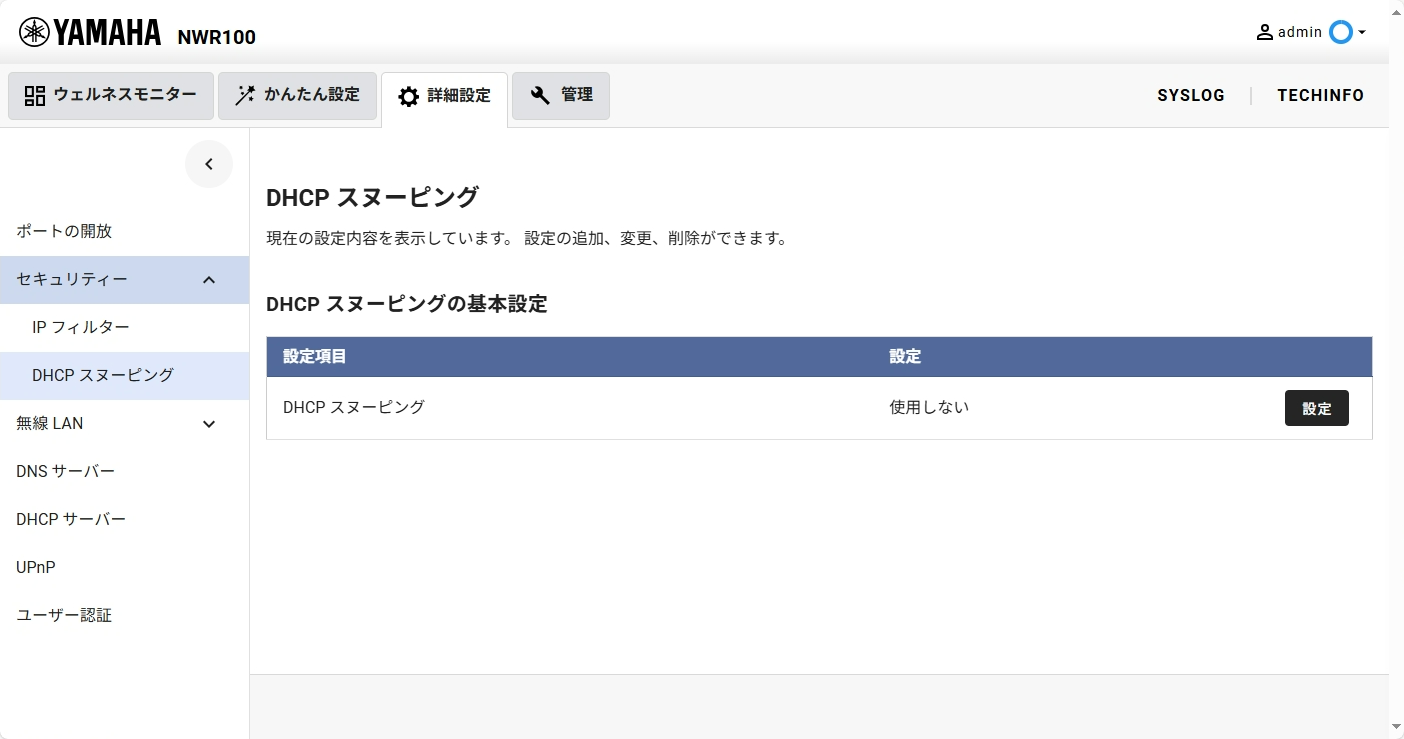The image size is (1404, 739).
Task: Open the admin account dropdown arrow
Action: click(x=1362, y=33)
